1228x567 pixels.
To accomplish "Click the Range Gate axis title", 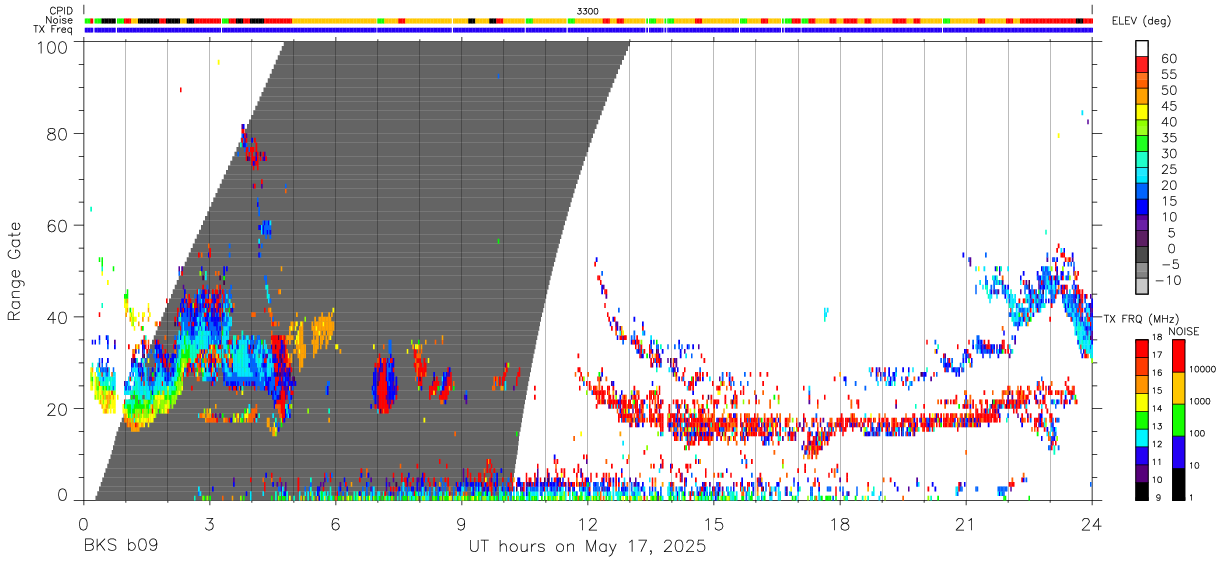I will click(x=15, y=271).
